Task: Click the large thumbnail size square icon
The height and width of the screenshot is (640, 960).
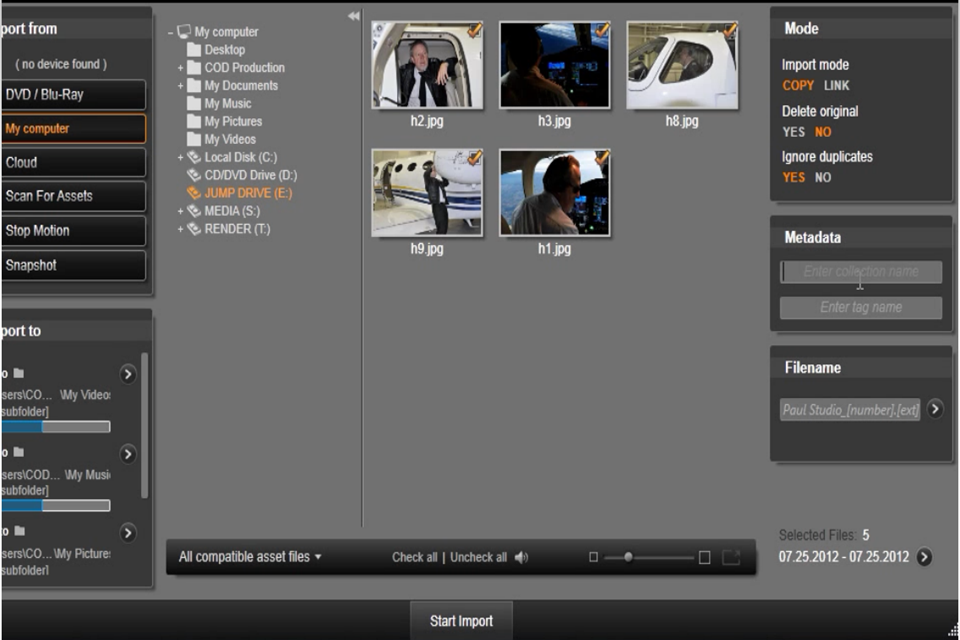Action: point(705,557)
